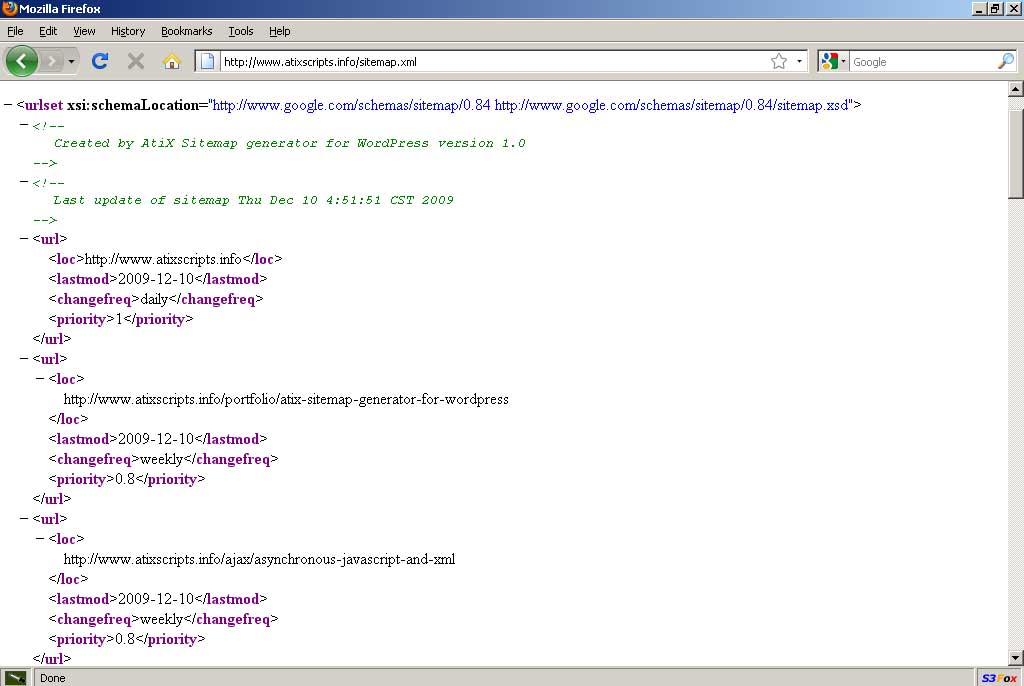Click the status bar icon beside Done
Screen dimensions: 1024x686
(x=15, y=678)
